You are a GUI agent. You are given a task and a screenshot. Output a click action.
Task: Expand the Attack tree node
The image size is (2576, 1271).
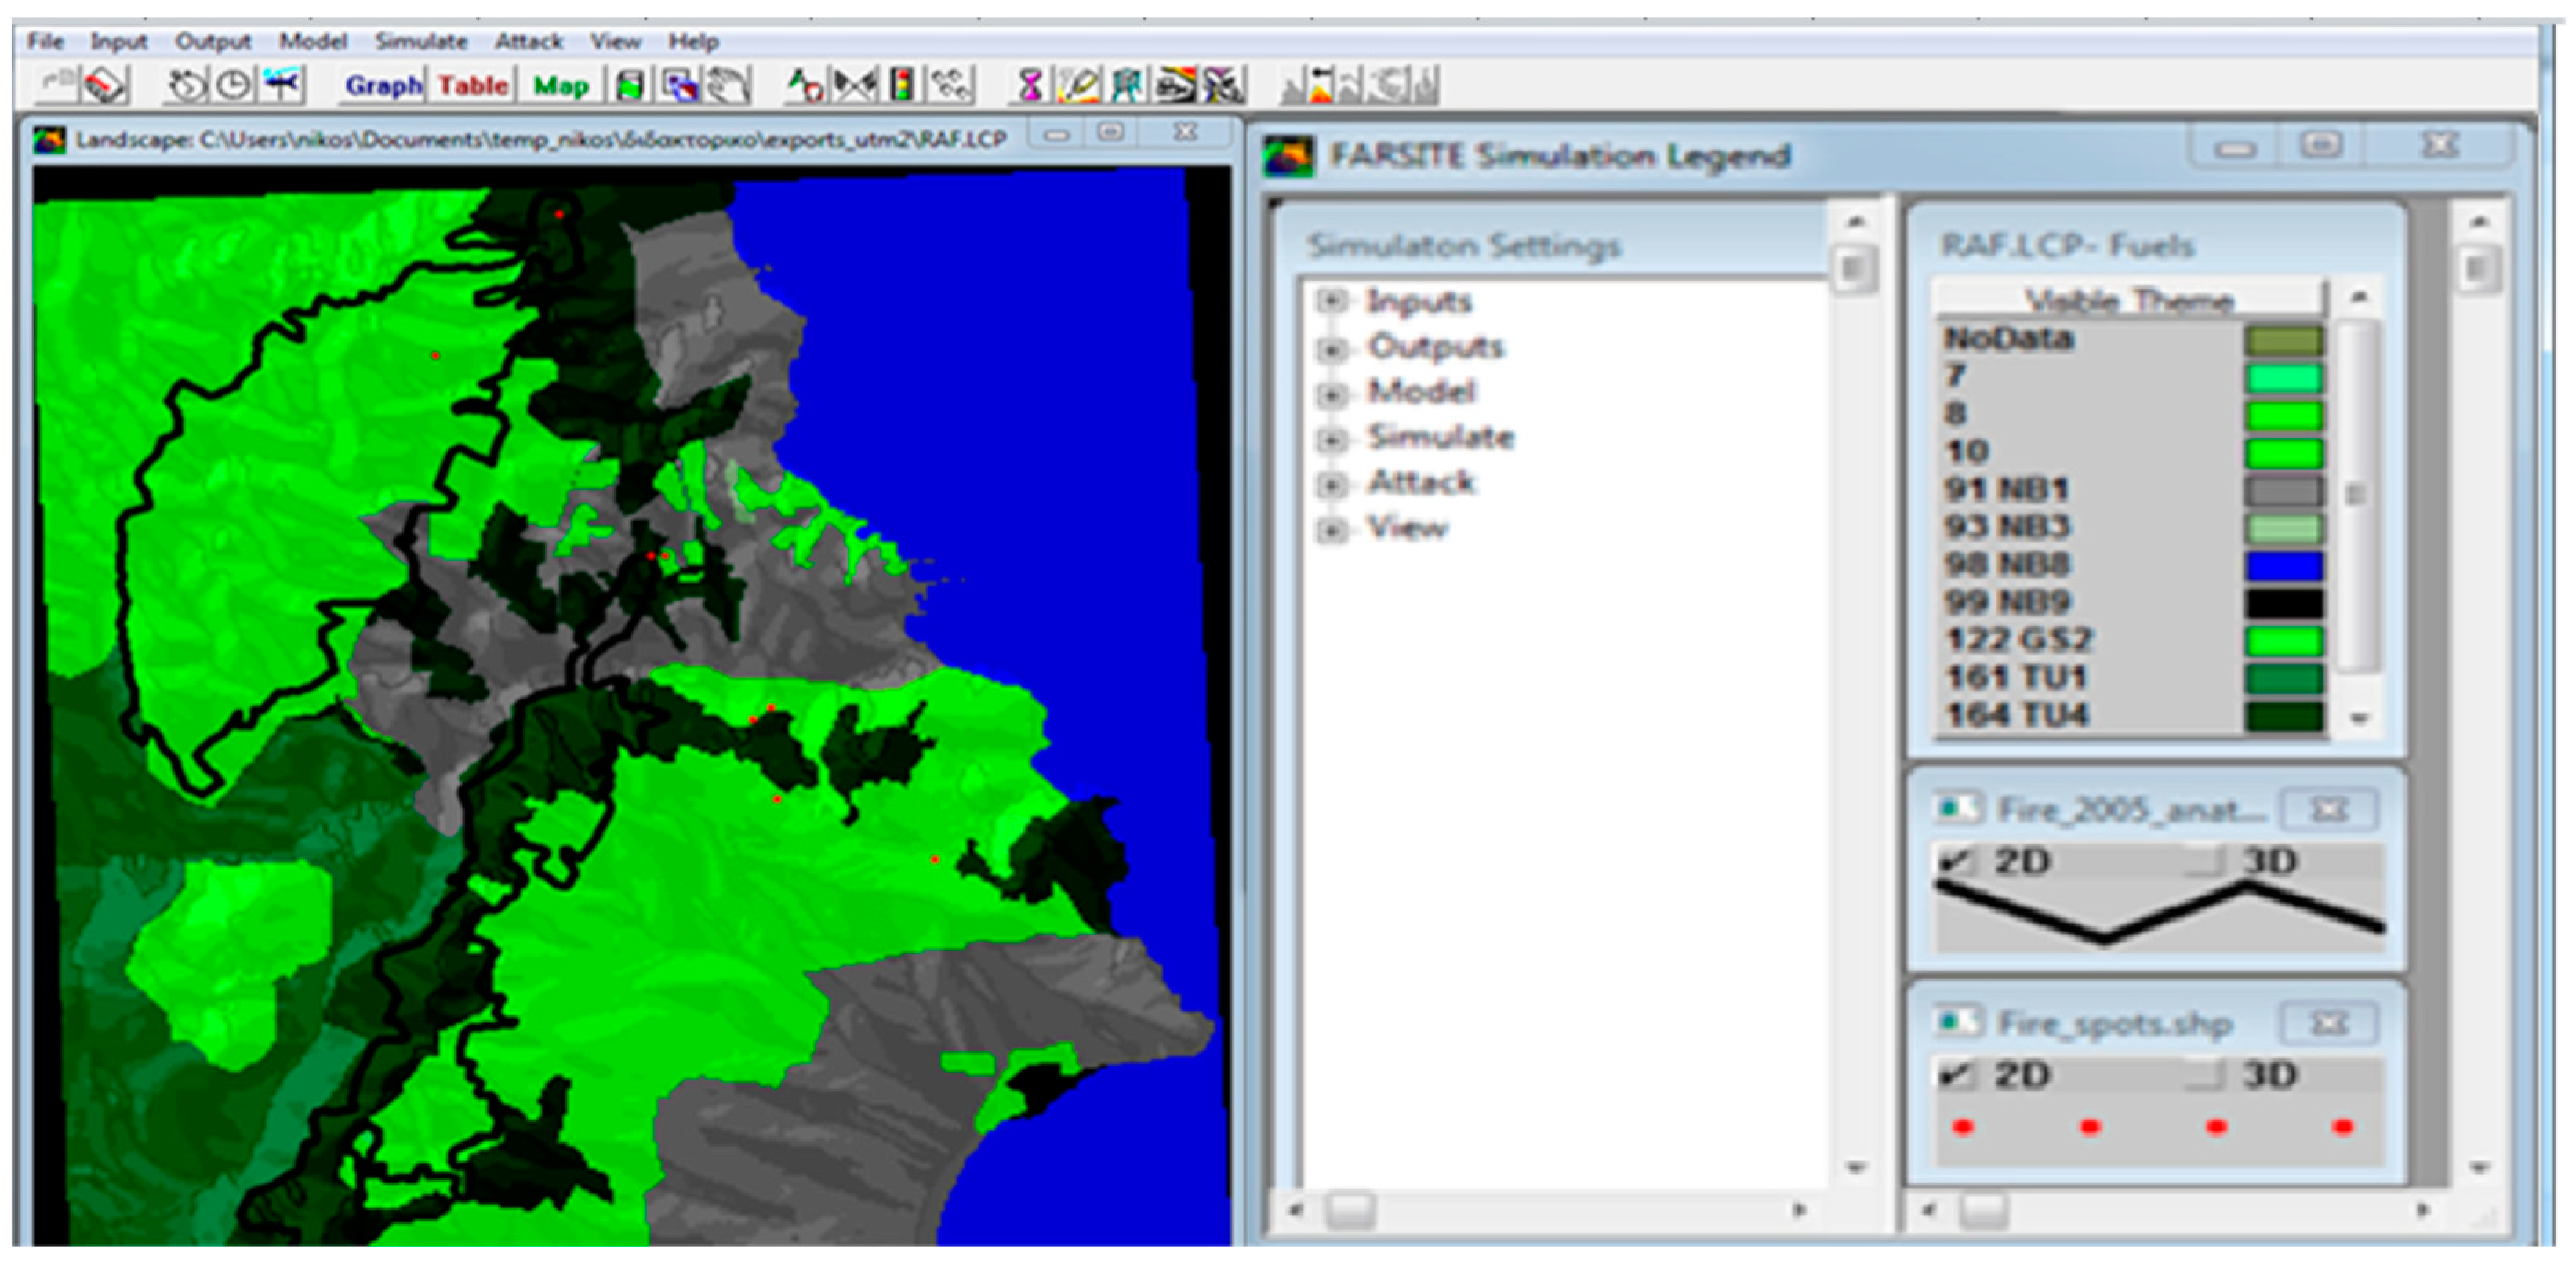1331,484
